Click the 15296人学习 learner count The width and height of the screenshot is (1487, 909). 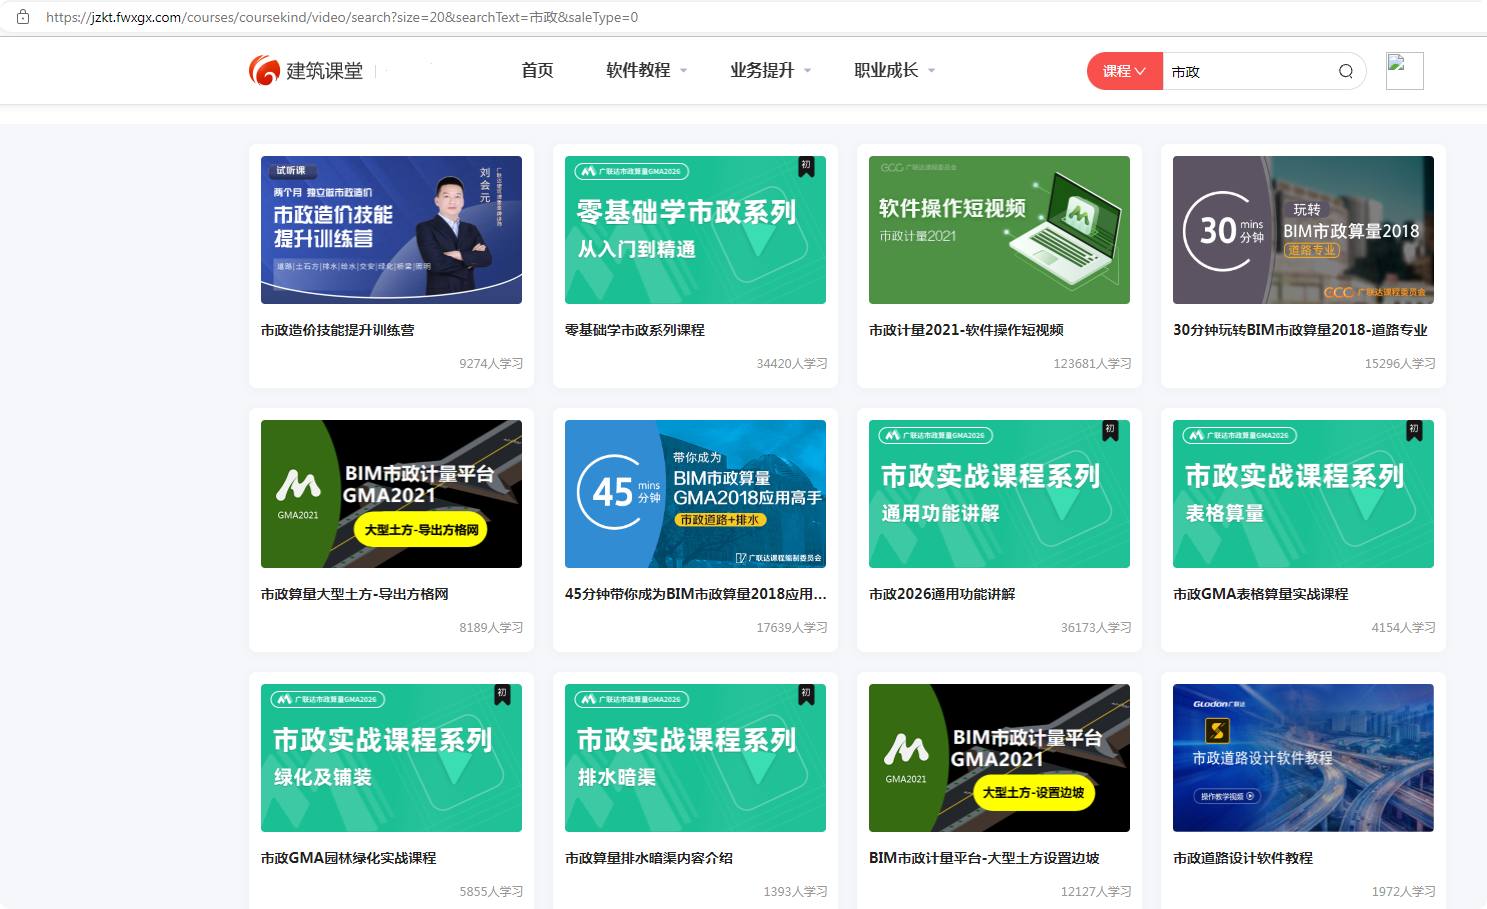[x=1400, y=364]
